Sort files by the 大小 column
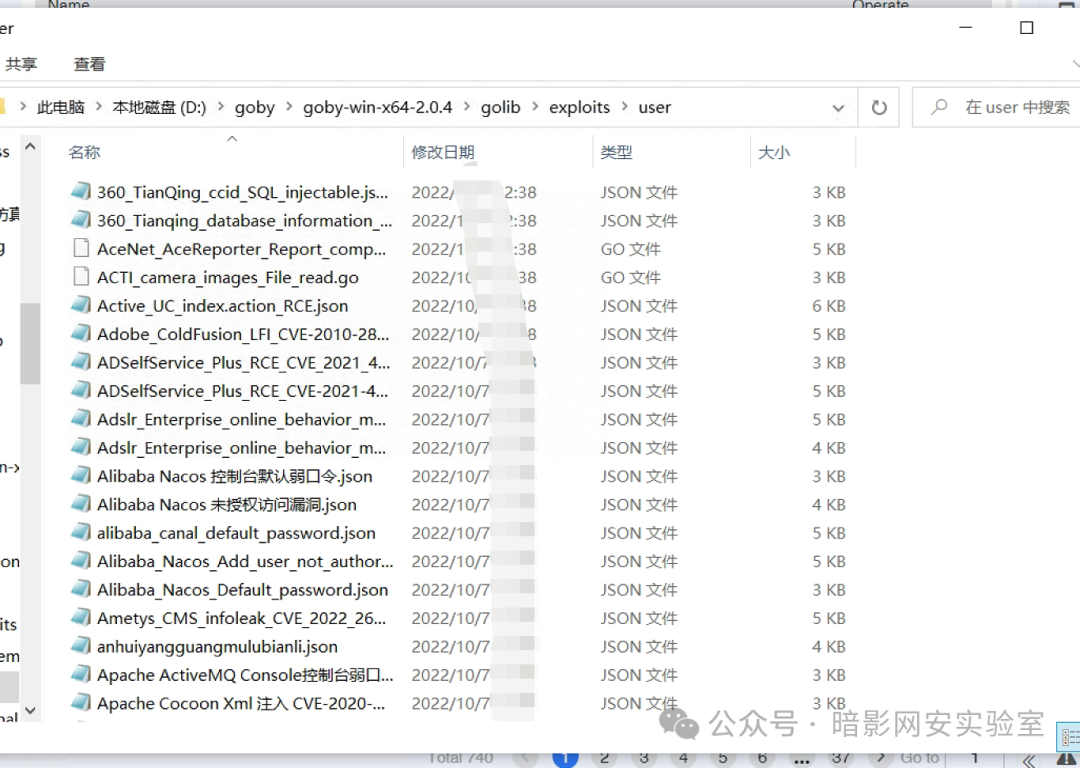This screenshot has height=768, width=1080. 773,152
